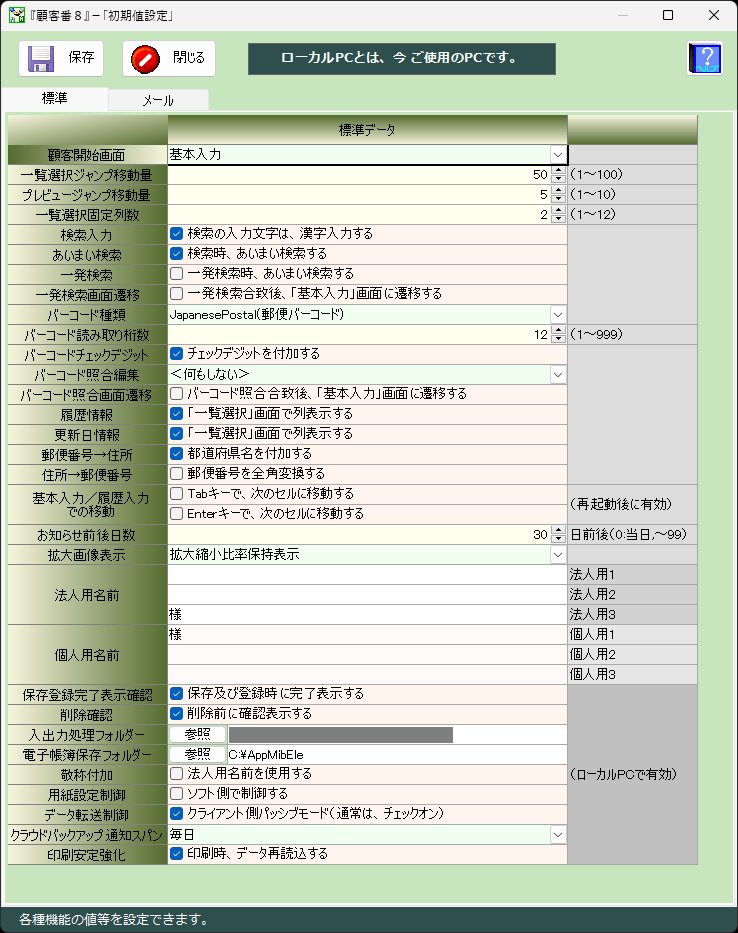Click 参照 button for 入出力処理フォルダー
This screenshot has width=738, height=933.
pos(198,734)
